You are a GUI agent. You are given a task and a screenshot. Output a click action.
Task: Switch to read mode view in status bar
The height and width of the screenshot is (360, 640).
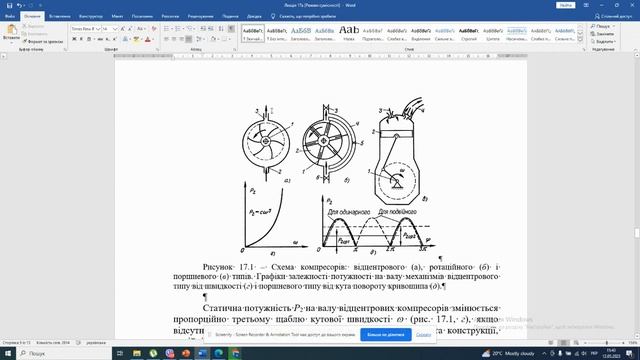pos(551,343)
